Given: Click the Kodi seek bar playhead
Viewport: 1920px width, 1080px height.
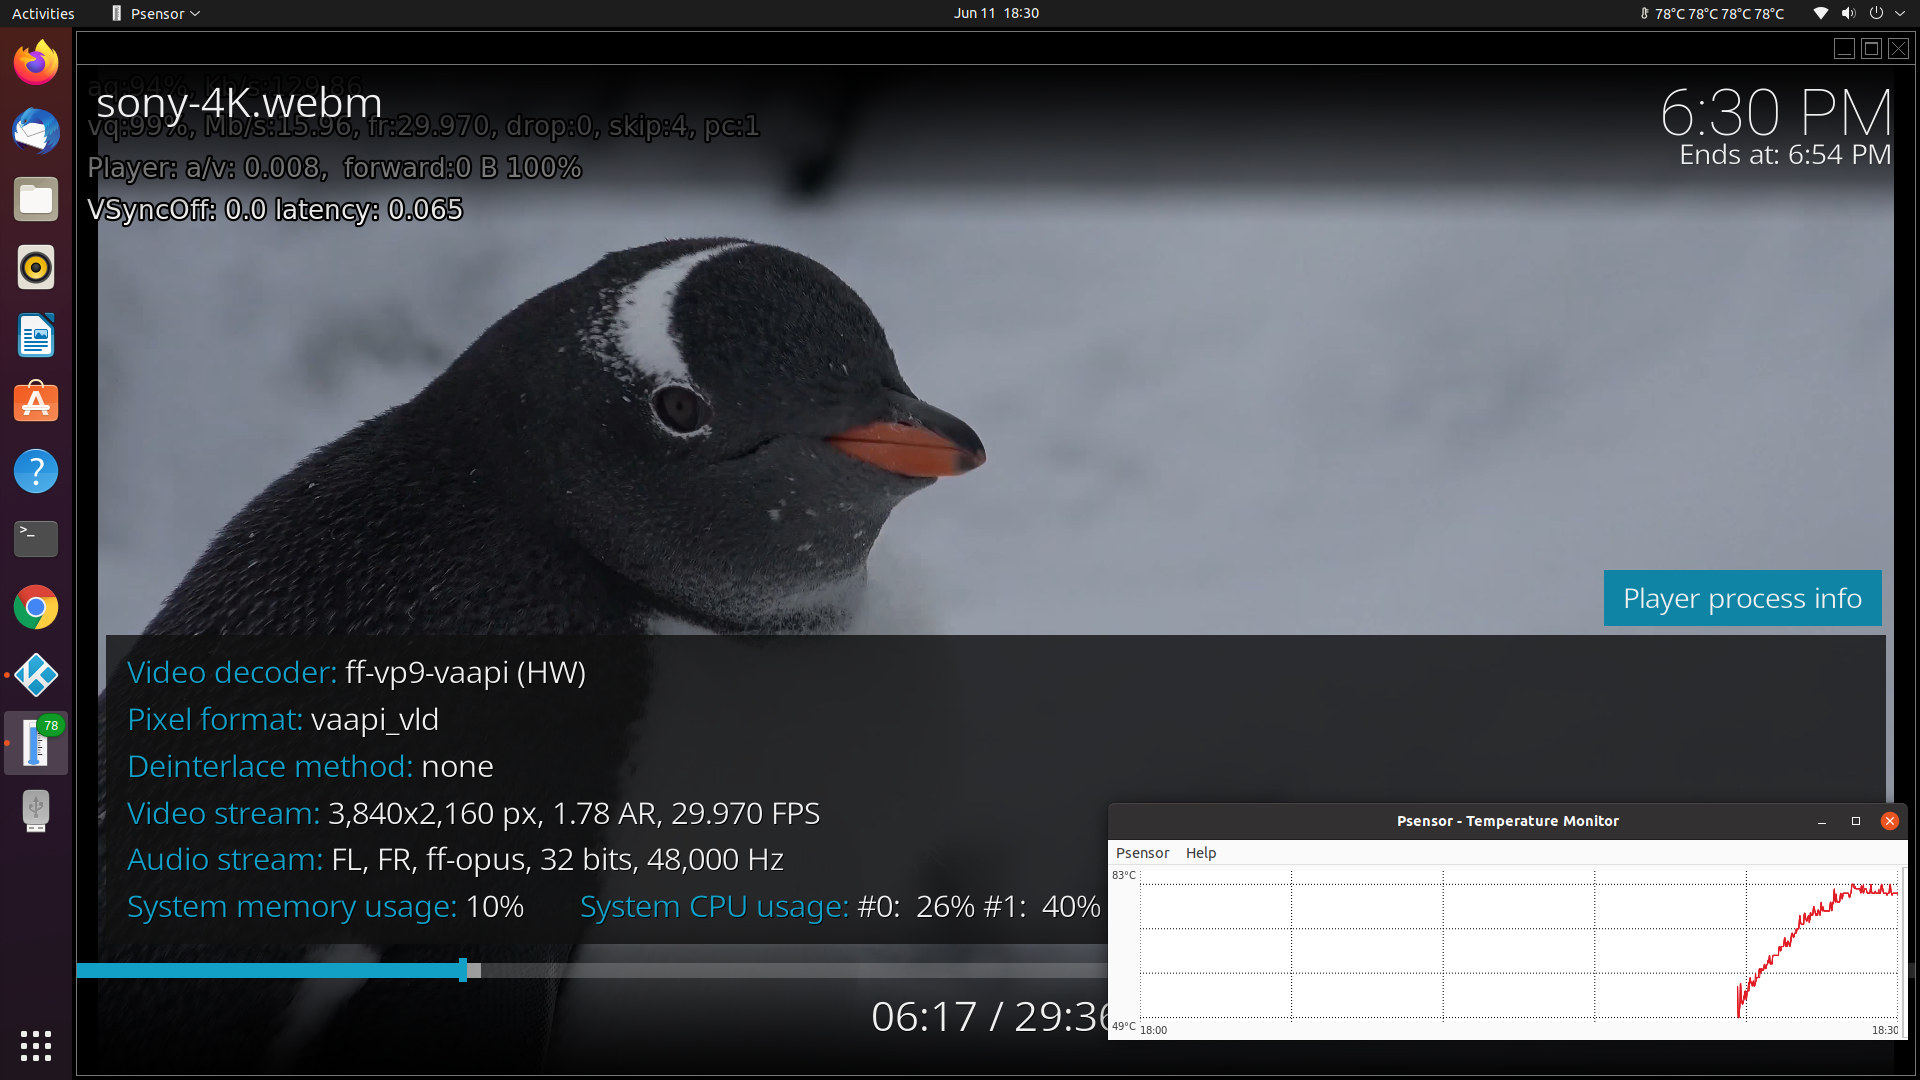Looking at the screenshot, I should click(463, 969).
